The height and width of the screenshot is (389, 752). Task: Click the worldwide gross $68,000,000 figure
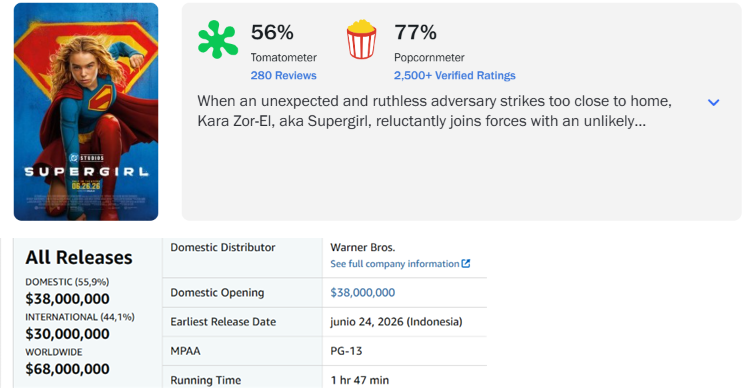(68, 369)
